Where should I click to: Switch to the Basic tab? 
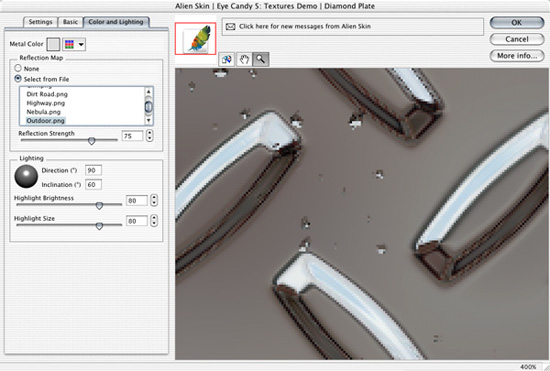(70, 22)
